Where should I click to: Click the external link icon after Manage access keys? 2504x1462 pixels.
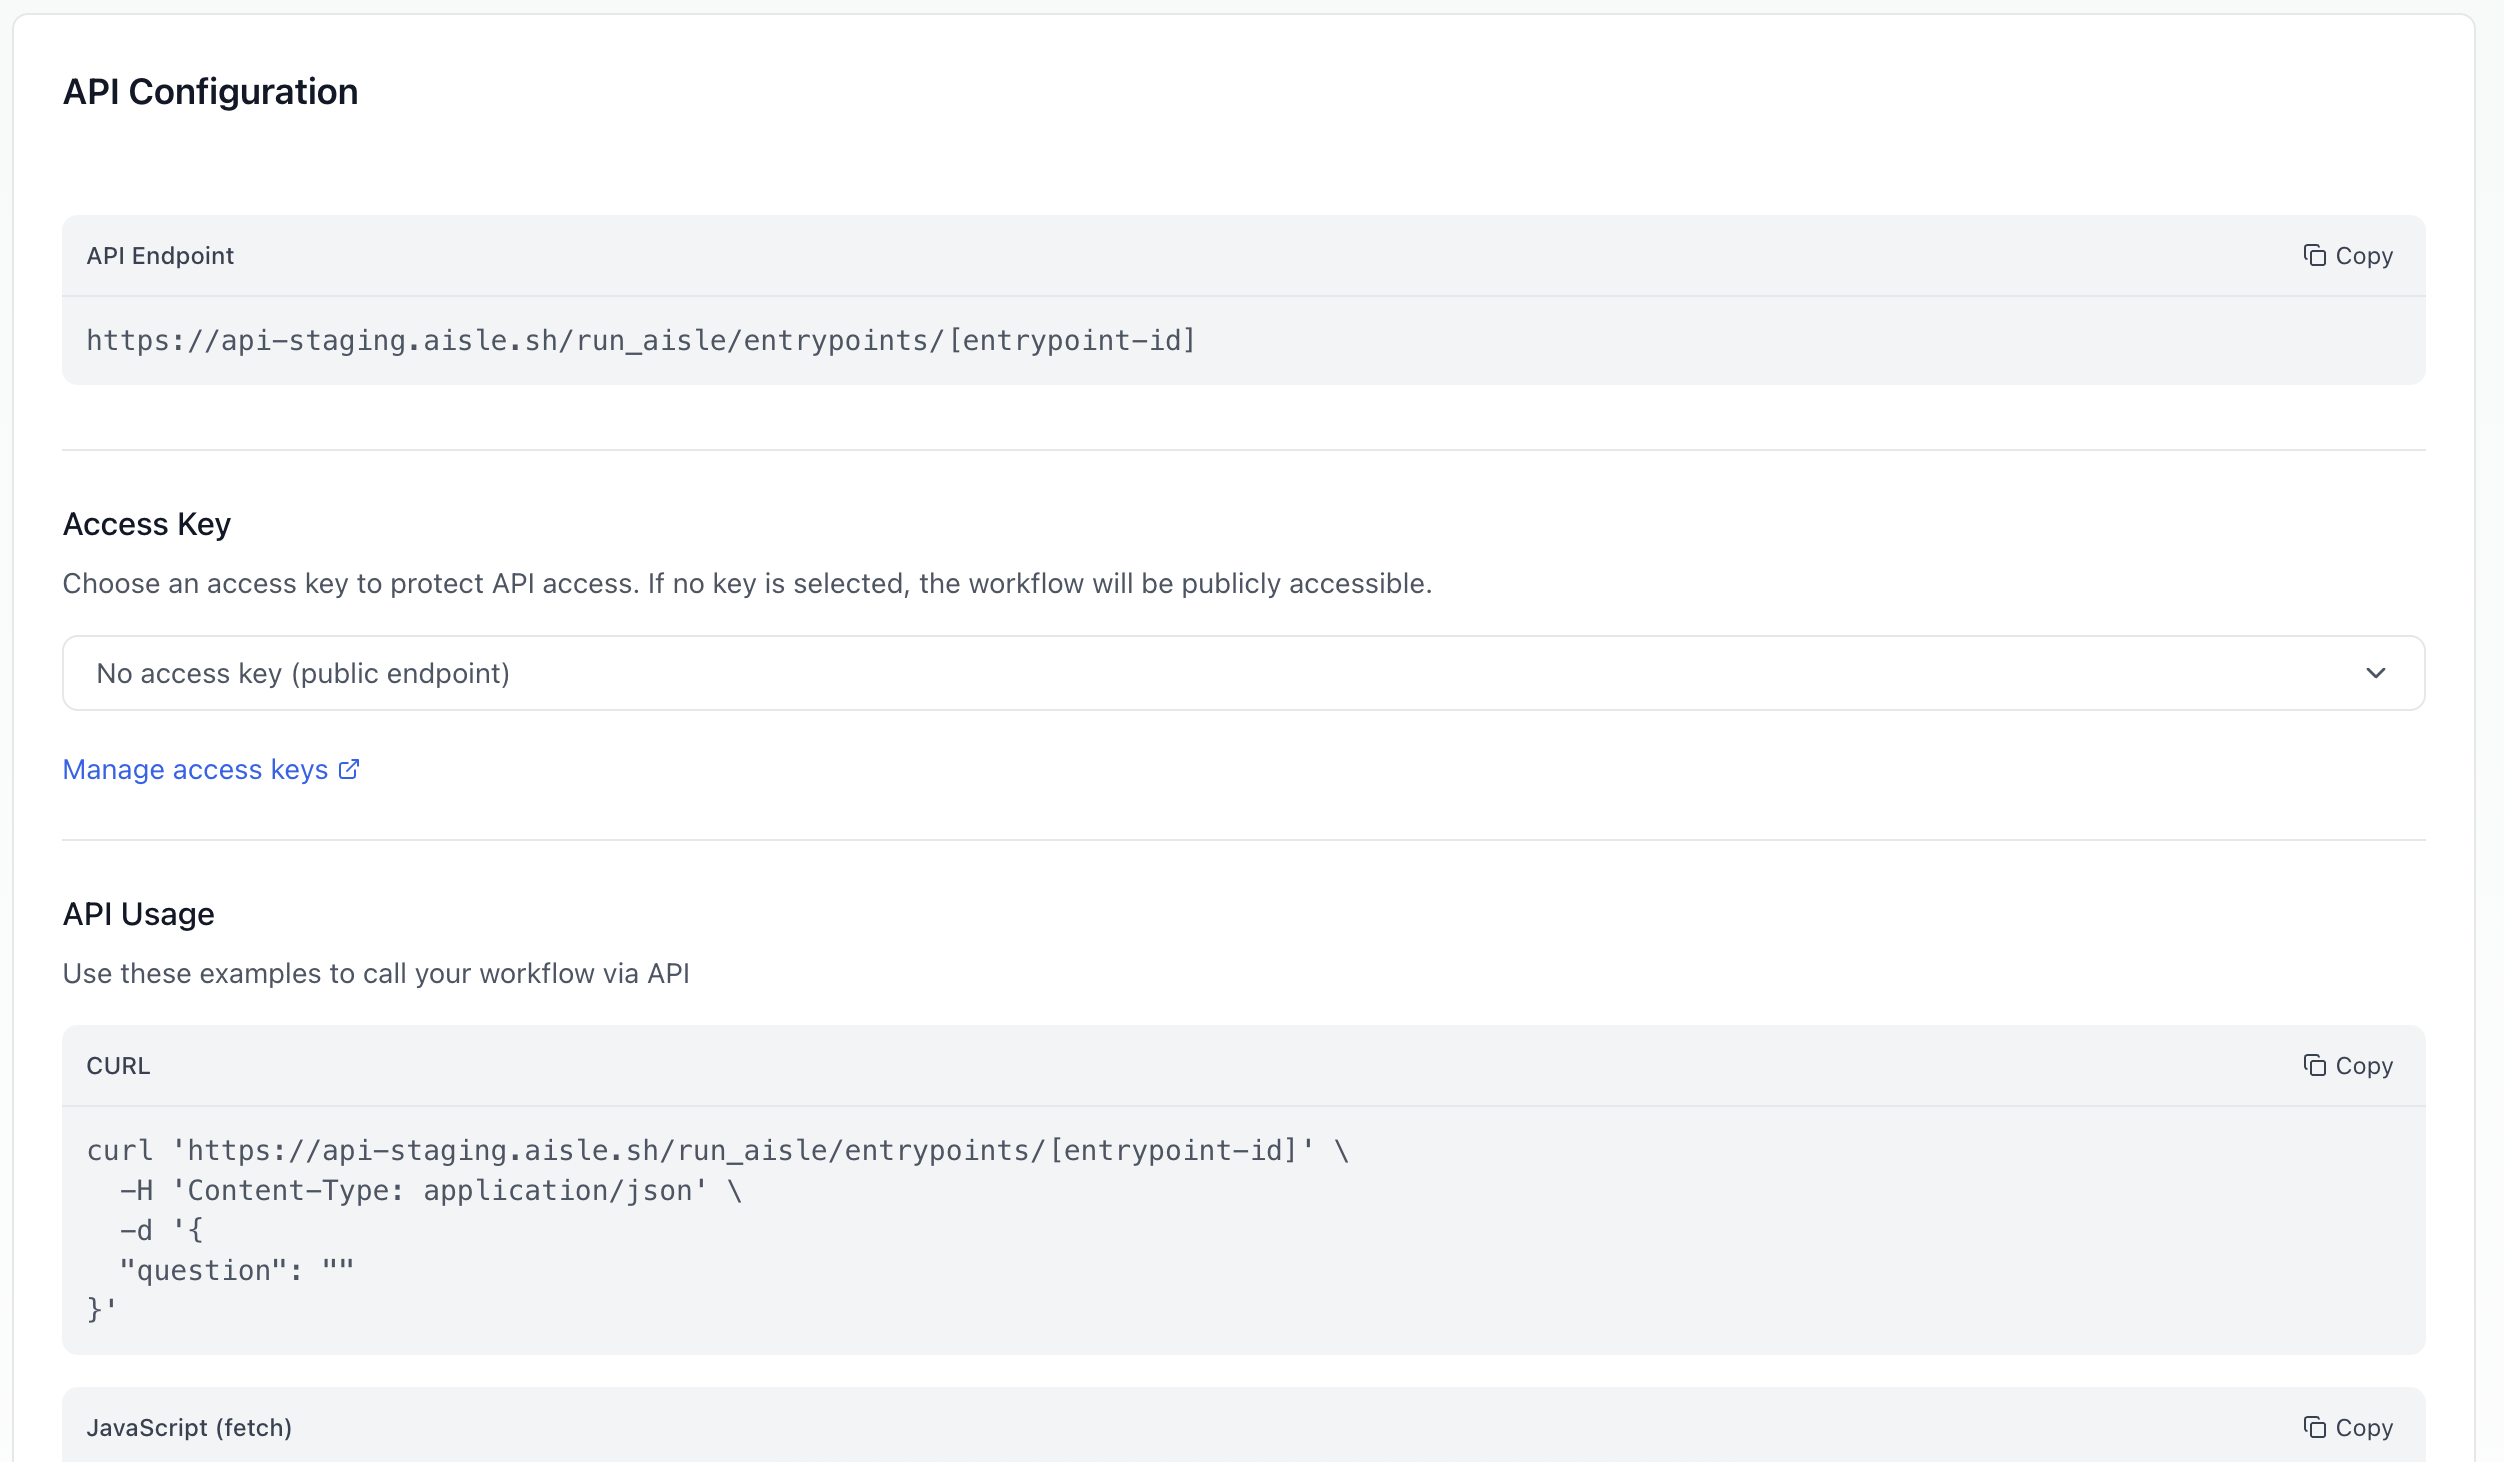tap(348, 768)
